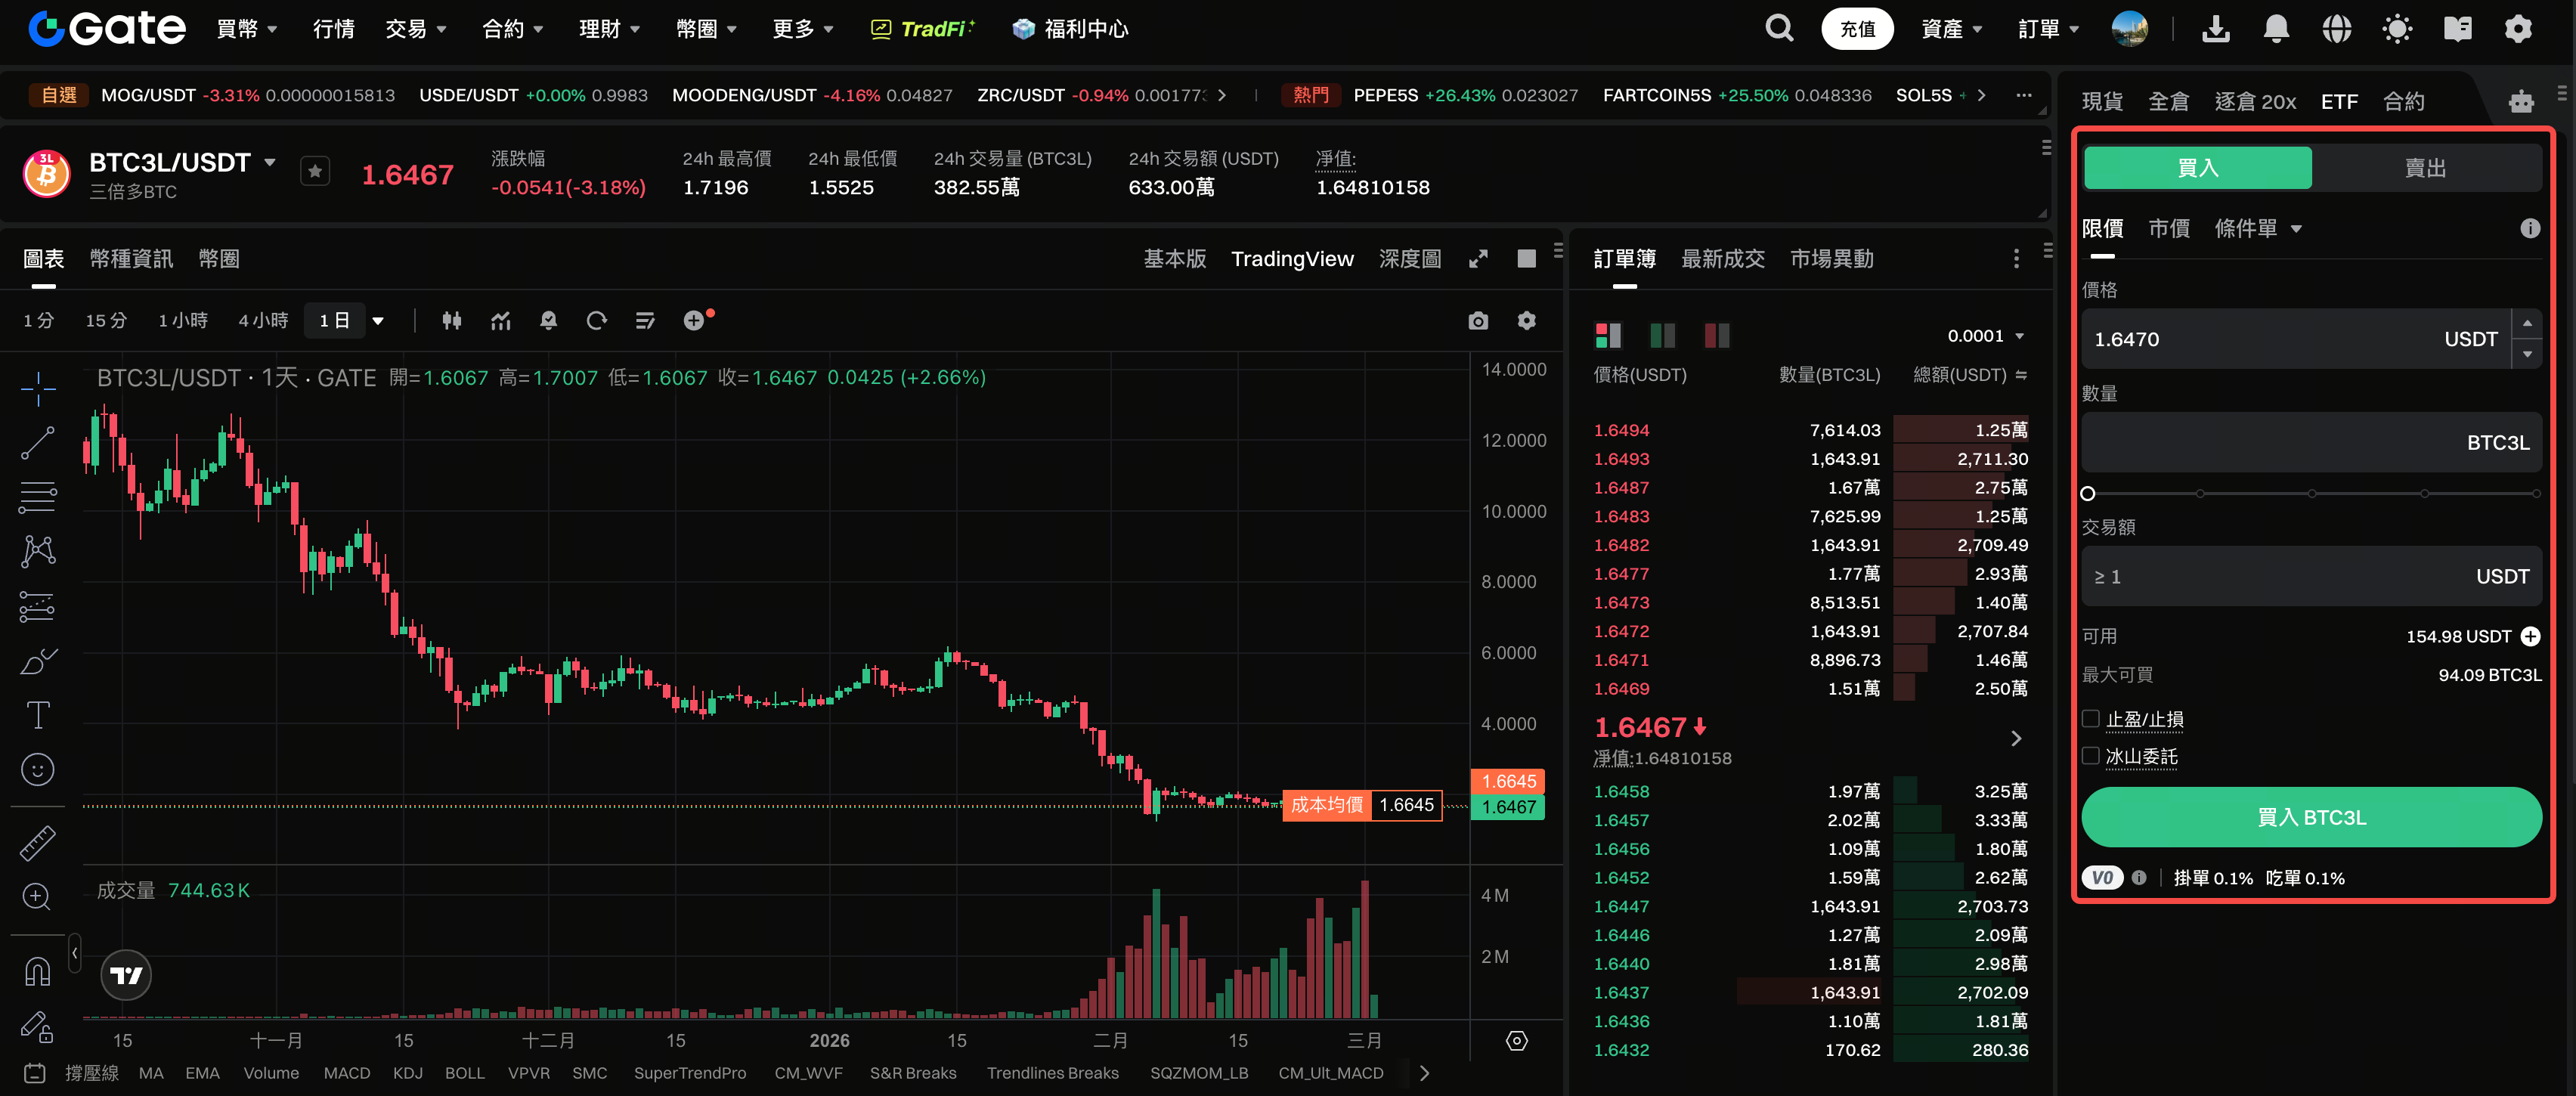Select the trend line drawing tool
The image size is (2576, 1096).
(x=38, y=442)
